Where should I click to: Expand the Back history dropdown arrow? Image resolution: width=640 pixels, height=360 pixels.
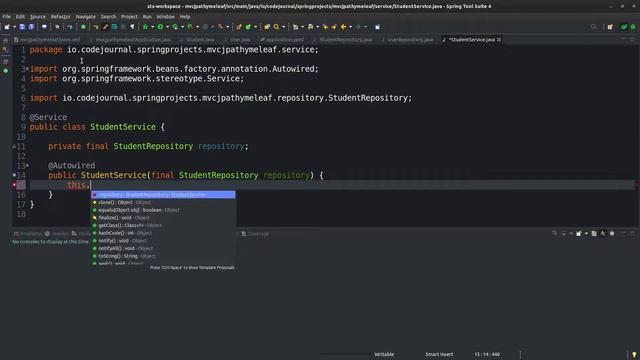[x=350, y=27]
